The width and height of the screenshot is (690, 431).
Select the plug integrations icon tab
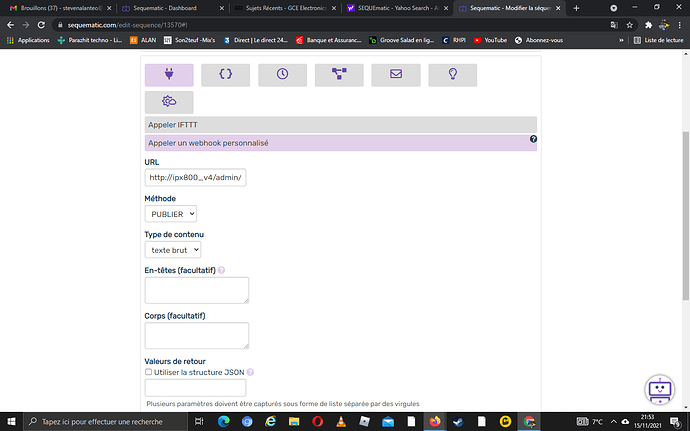tap(169, 75)
